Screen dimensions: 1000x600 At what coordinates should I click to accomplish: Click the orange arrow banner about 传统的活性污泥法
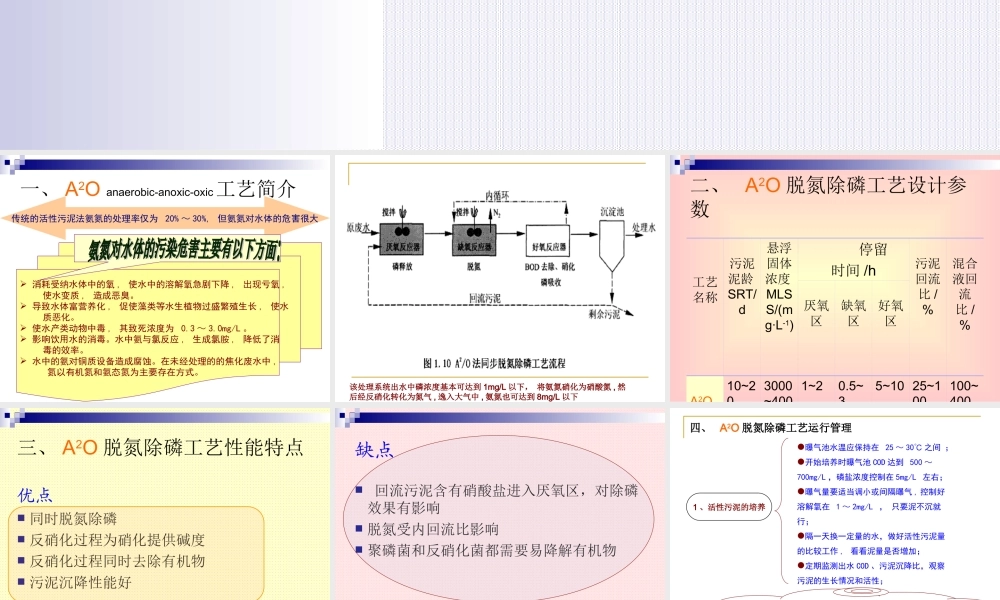(x=165, y=218)
